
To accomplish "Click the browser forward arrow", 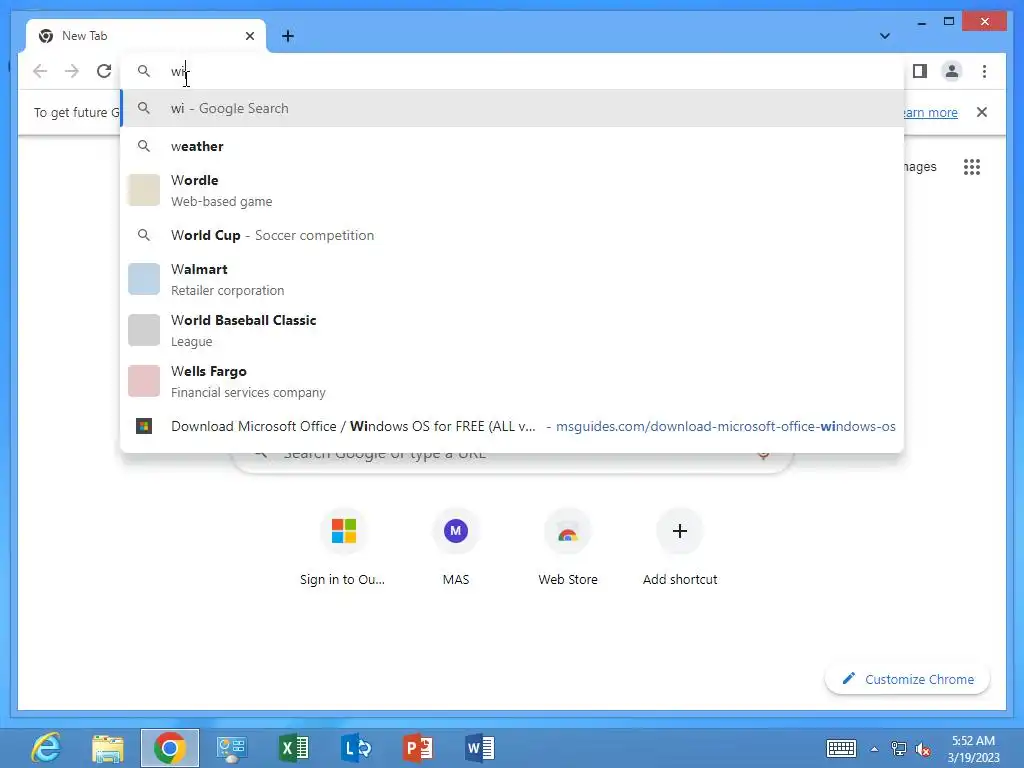I will click(72, 71).
